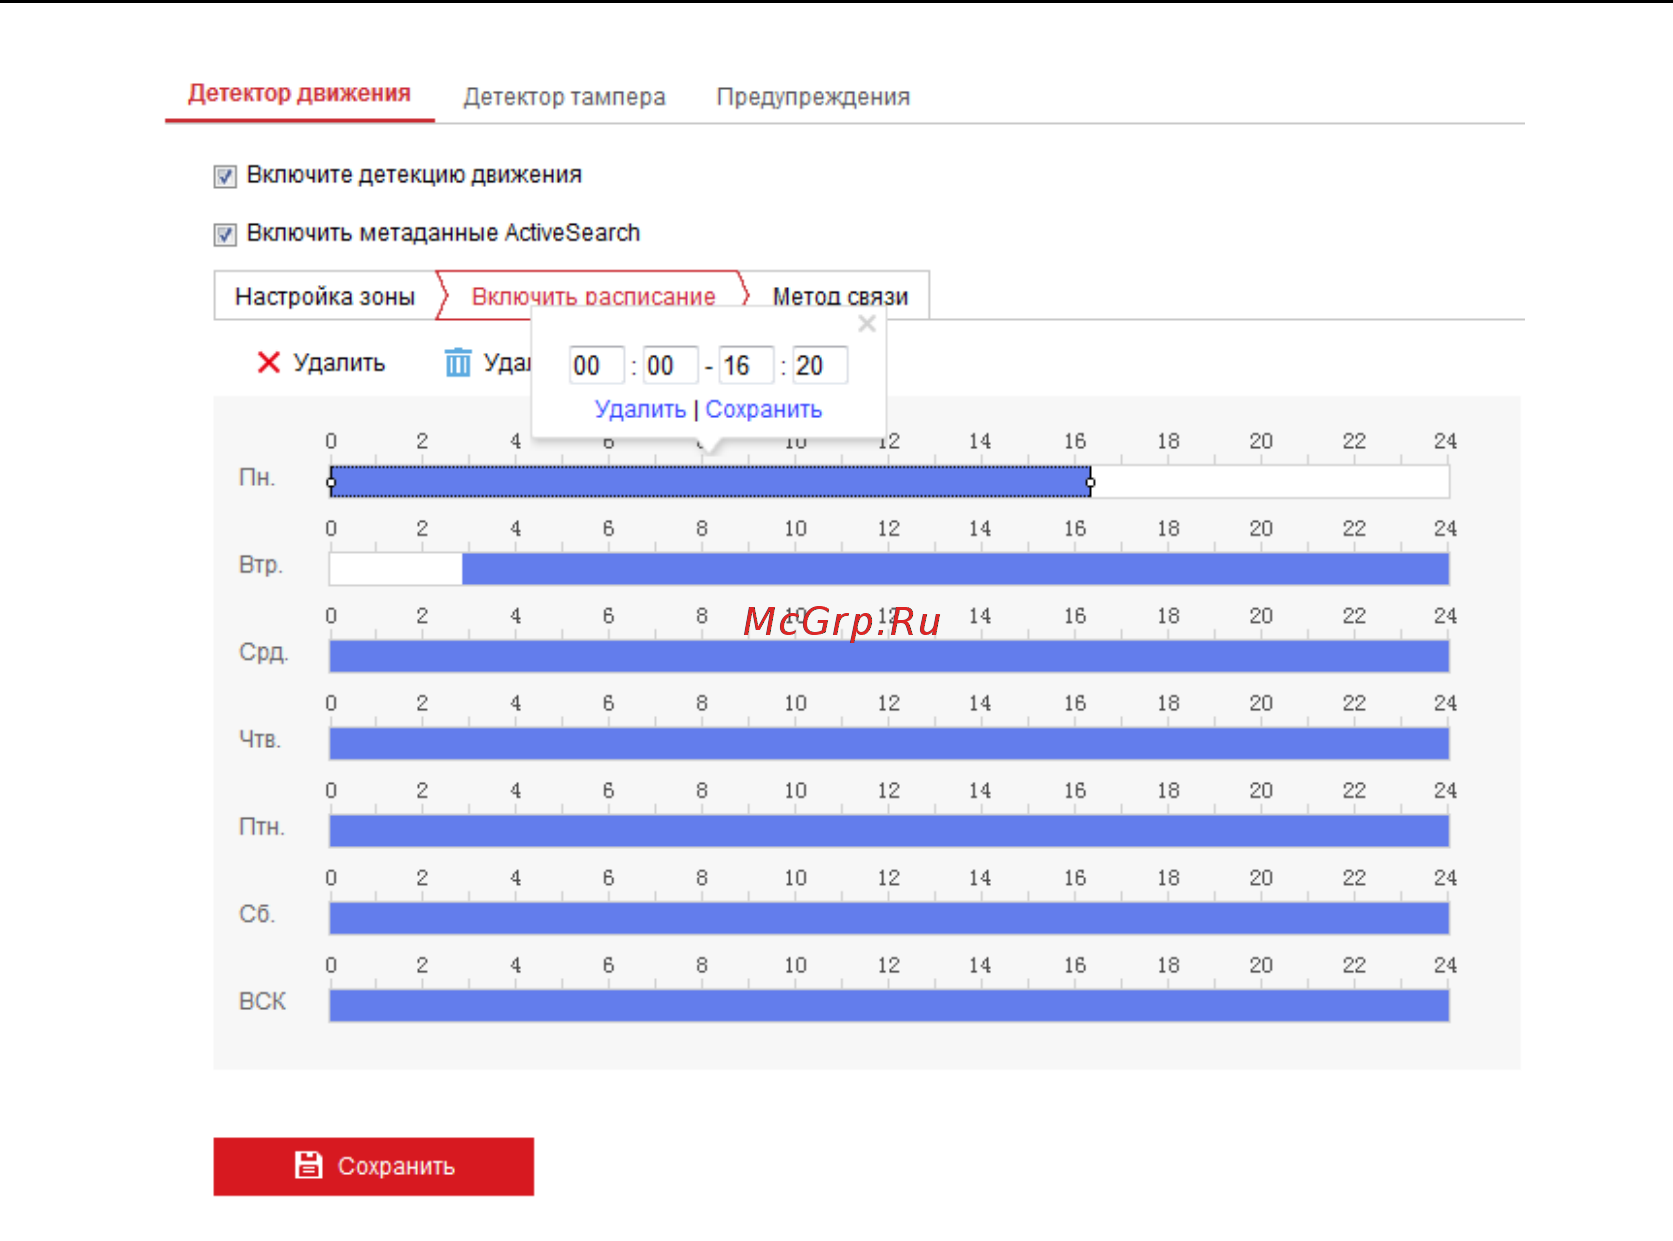
Task: Click the Птн. day label
Action: pos(261,827)
